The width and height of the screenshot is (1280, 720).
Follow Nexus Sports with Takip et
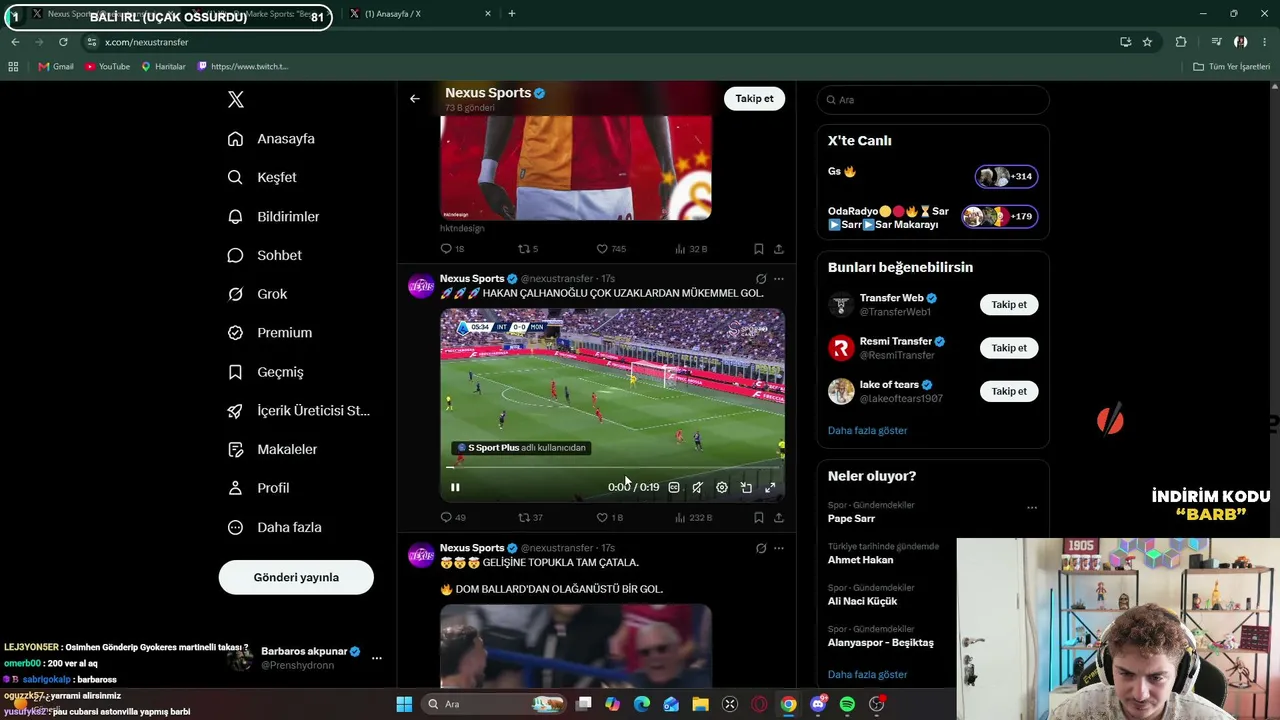pos(754,98)
